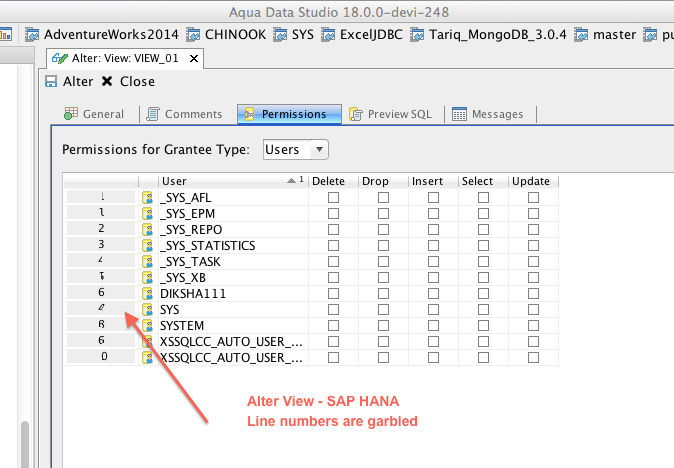Click the user icon for _SYS_STATISTICS
This screenshot has height=468, width=674.
(x=147, y=245)
